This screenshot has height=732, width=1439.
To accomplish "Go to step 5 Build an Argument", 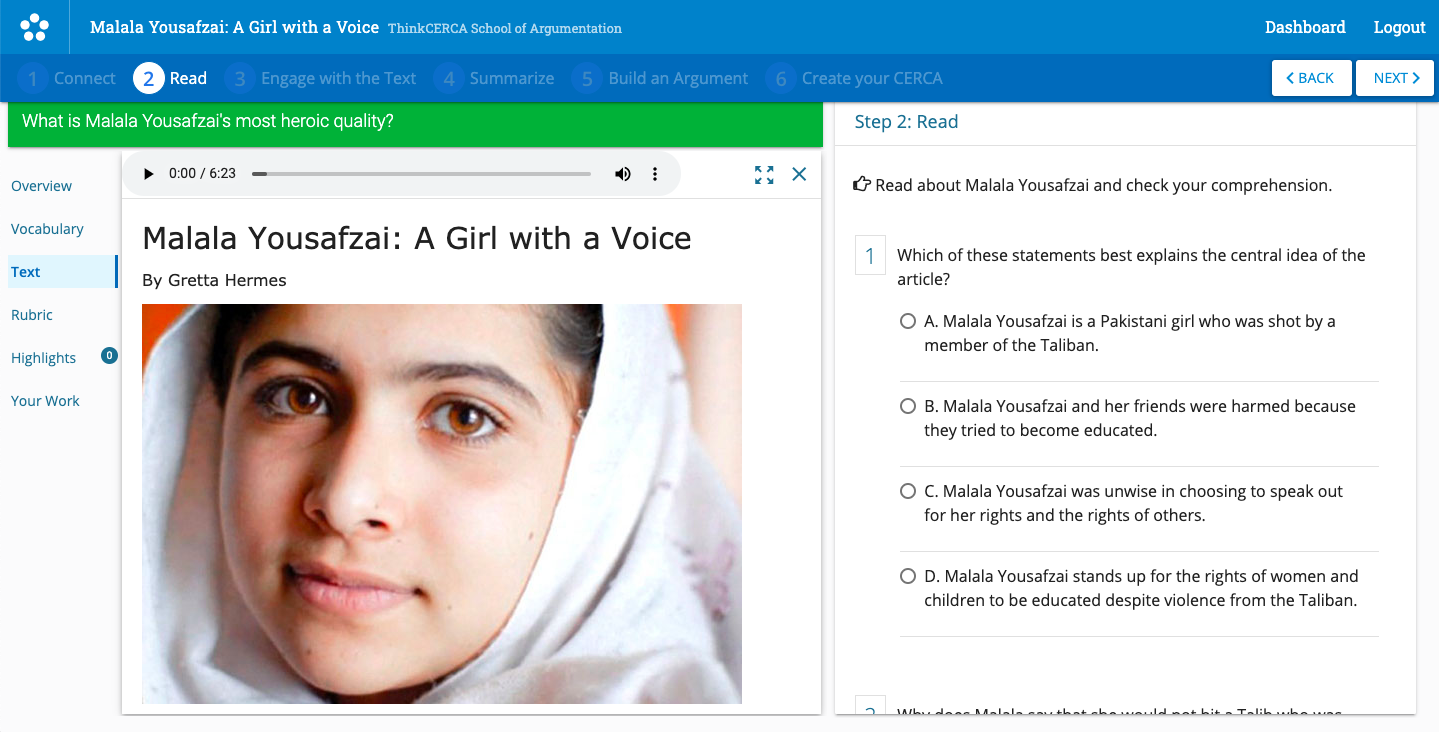I will click(660, 78).
